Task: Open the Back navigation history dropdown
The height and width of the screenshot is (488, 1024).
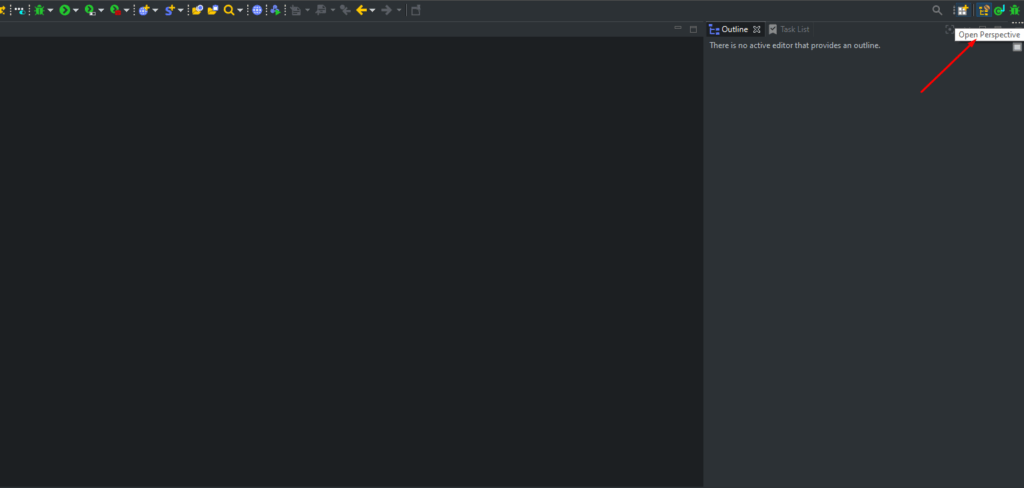Action: (x=373, y=10)
